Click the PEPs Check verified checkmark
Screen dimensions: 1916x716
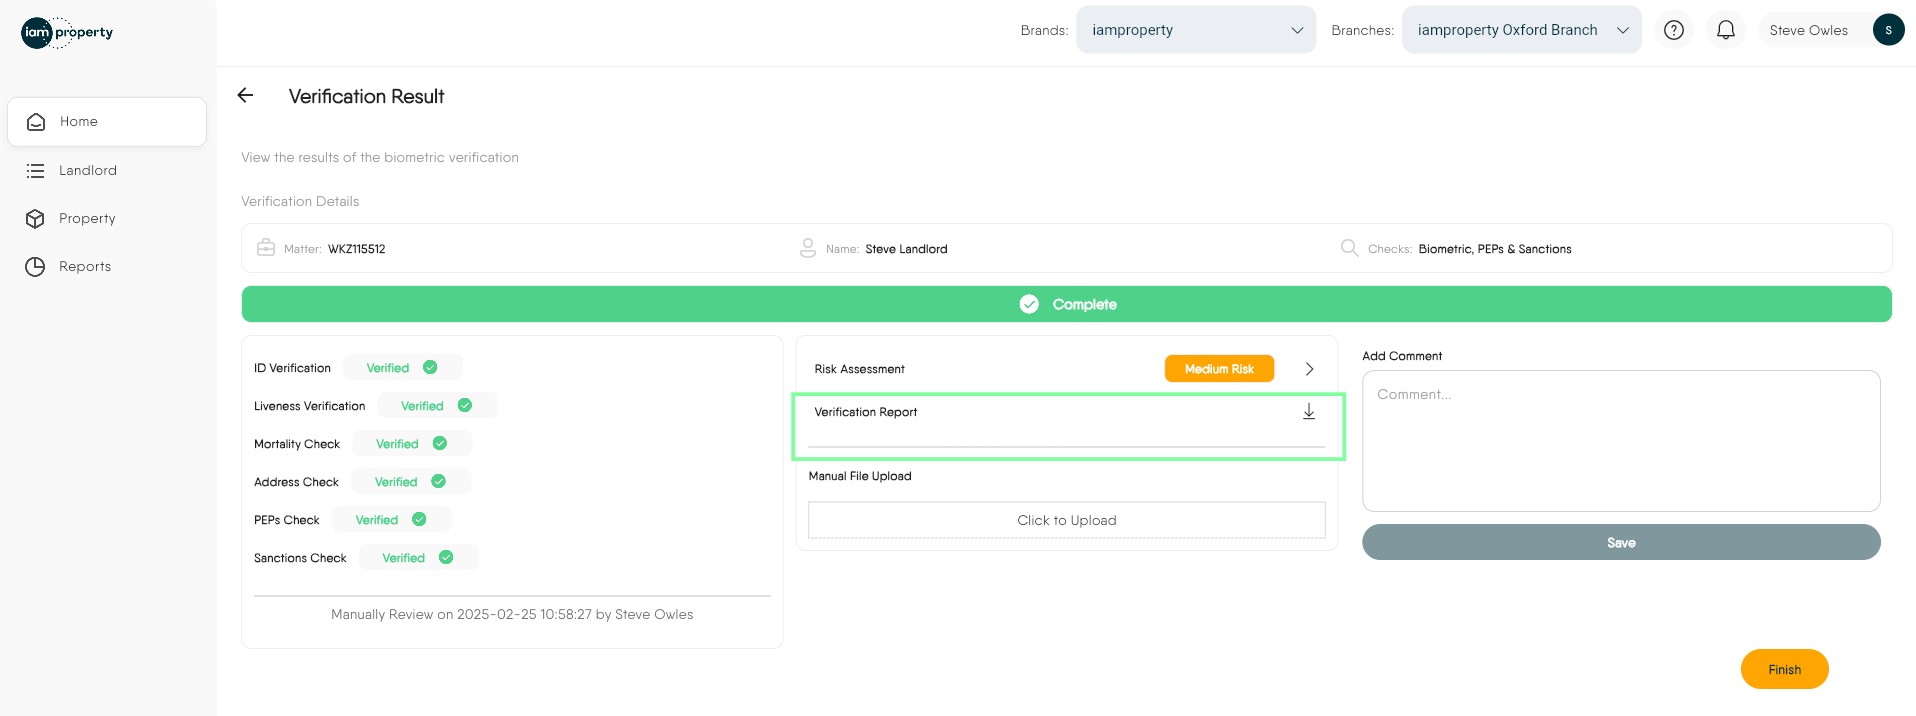pos(419,520)
